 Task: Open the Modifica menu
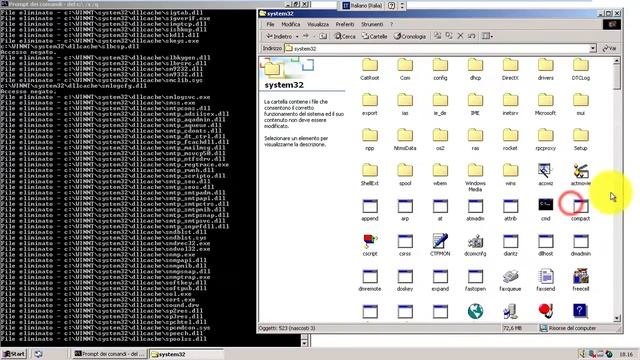tap(291, 24)
